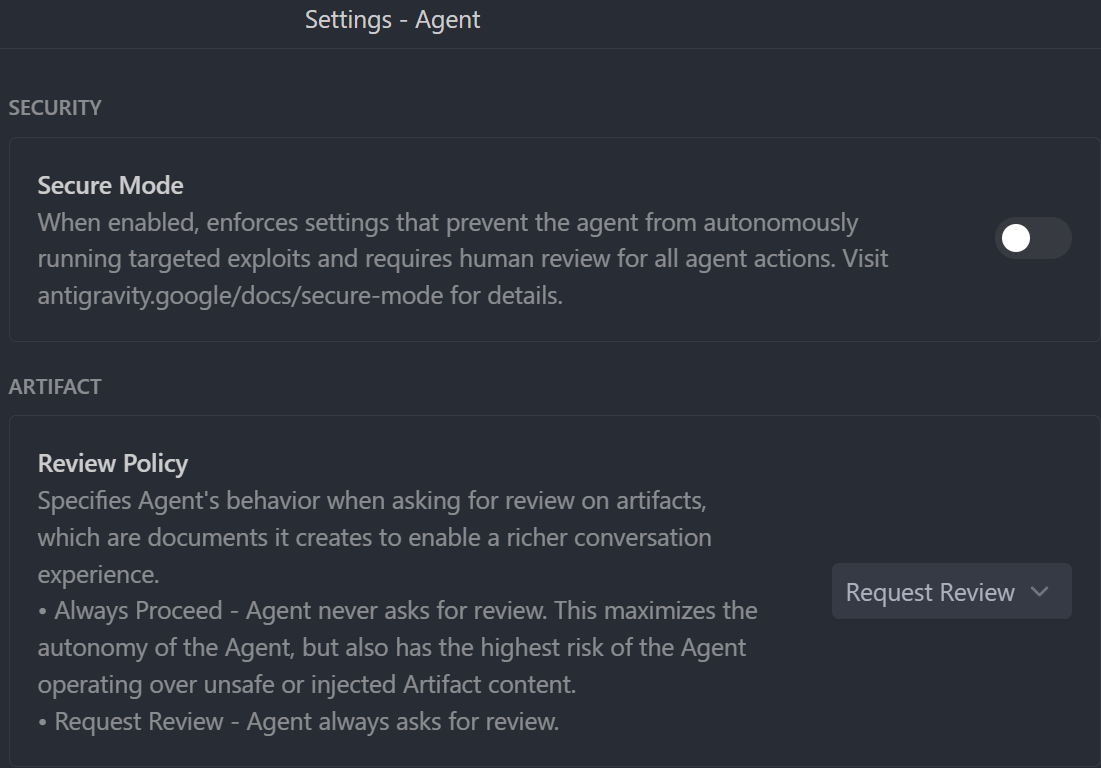This screenshot has width=1101, height=768.
Task: Click the Review Policy heading
Action: [x=113, y=463]
